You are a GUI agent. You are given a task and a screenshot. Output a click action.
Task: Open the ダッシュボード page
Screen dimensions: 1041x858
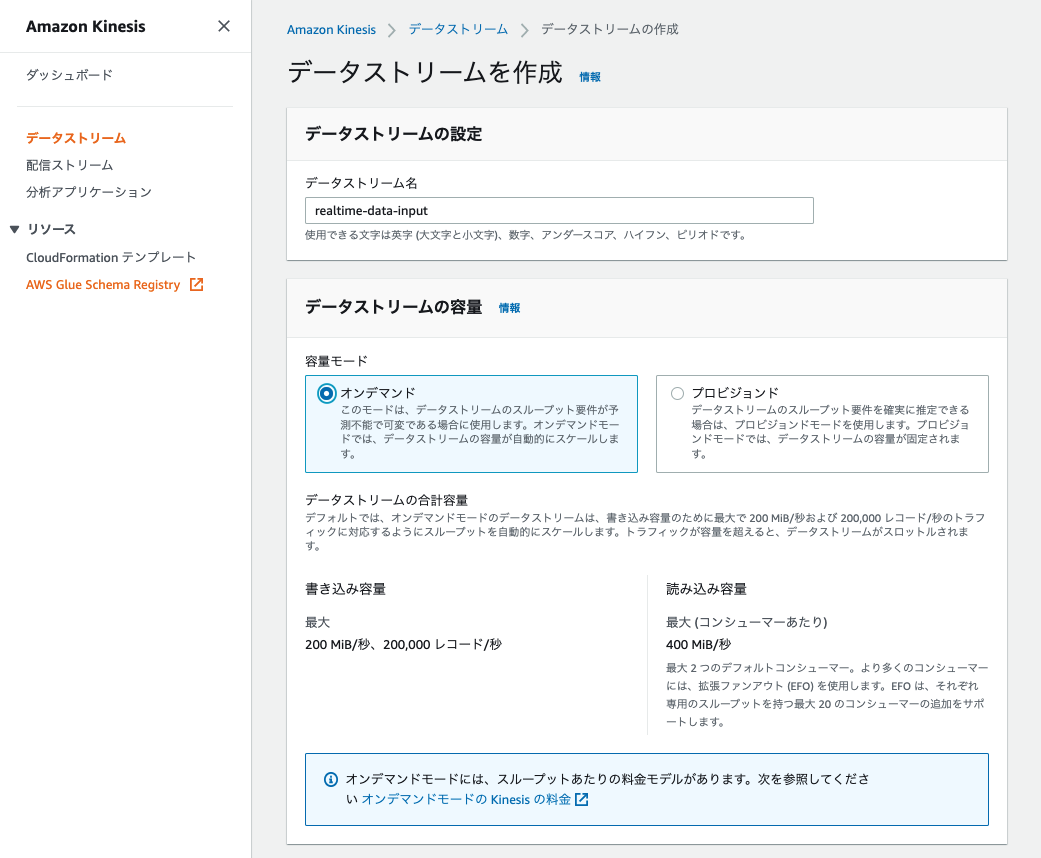click(x=69, y=75)
